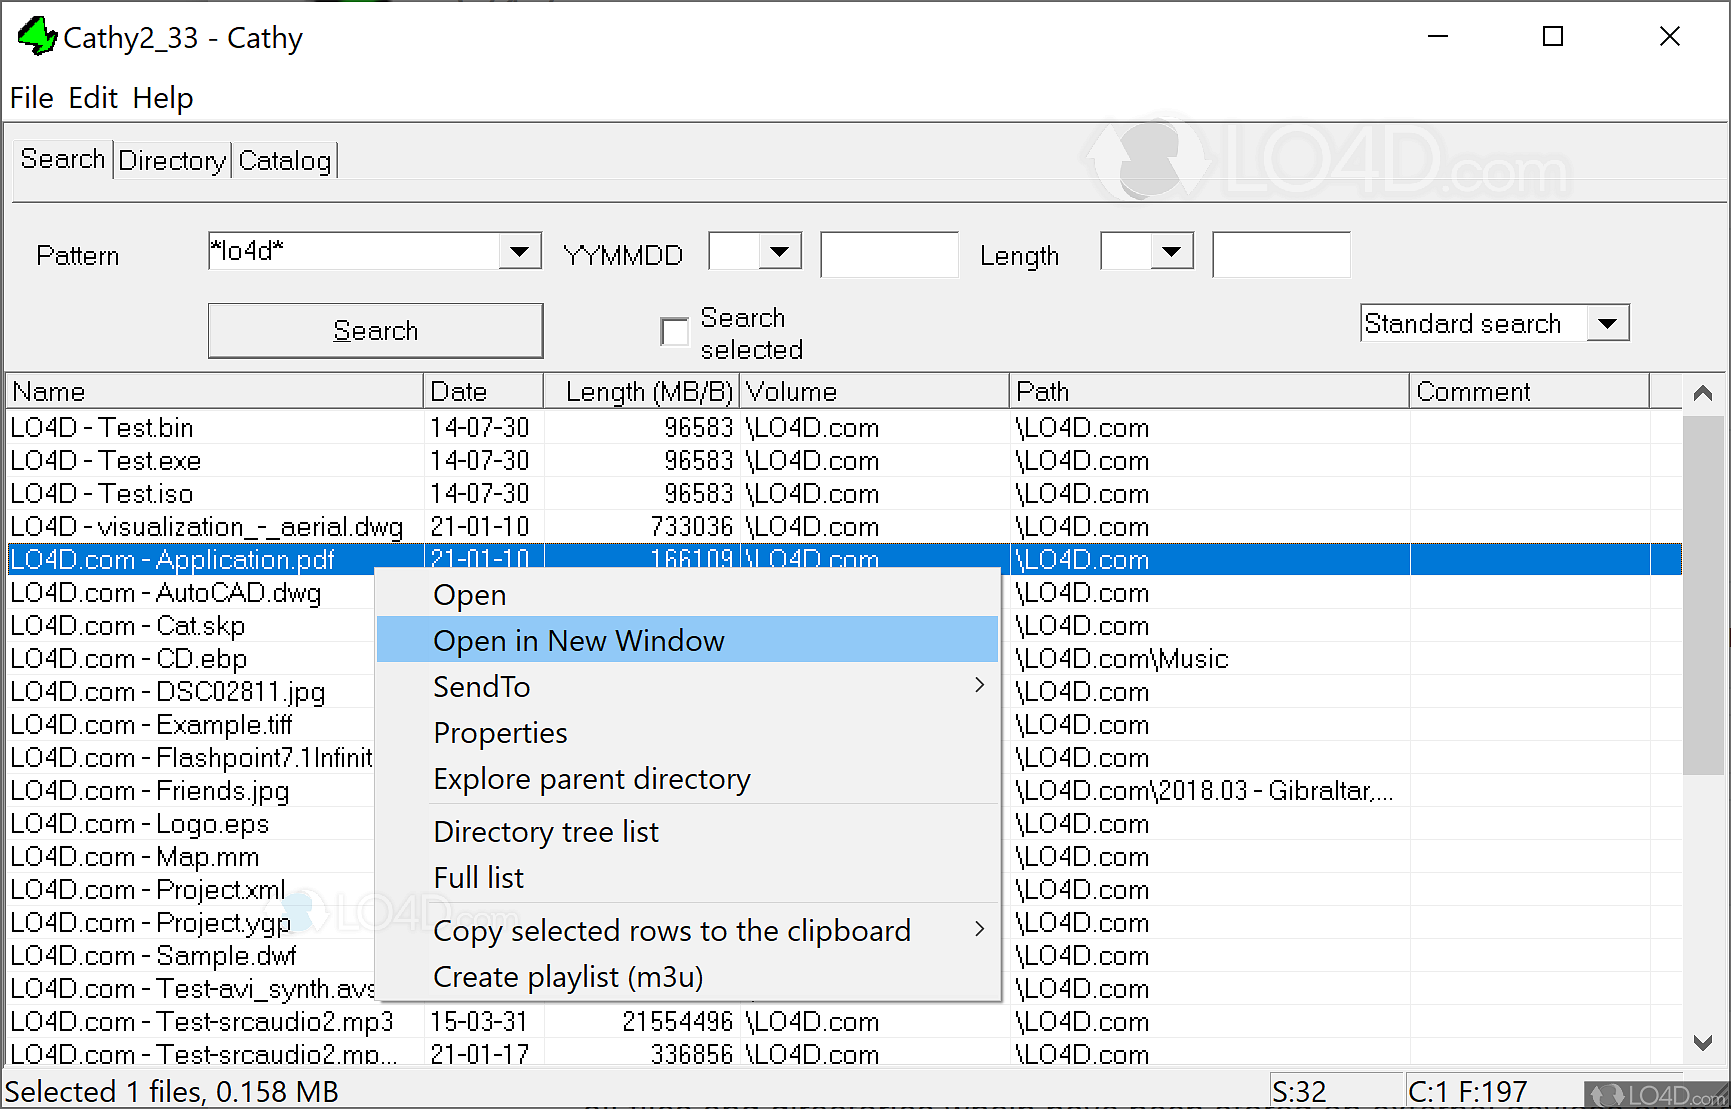Expand the Pattern combo box dropdown
This screenshot has width=1731, height=1109.
519,251
